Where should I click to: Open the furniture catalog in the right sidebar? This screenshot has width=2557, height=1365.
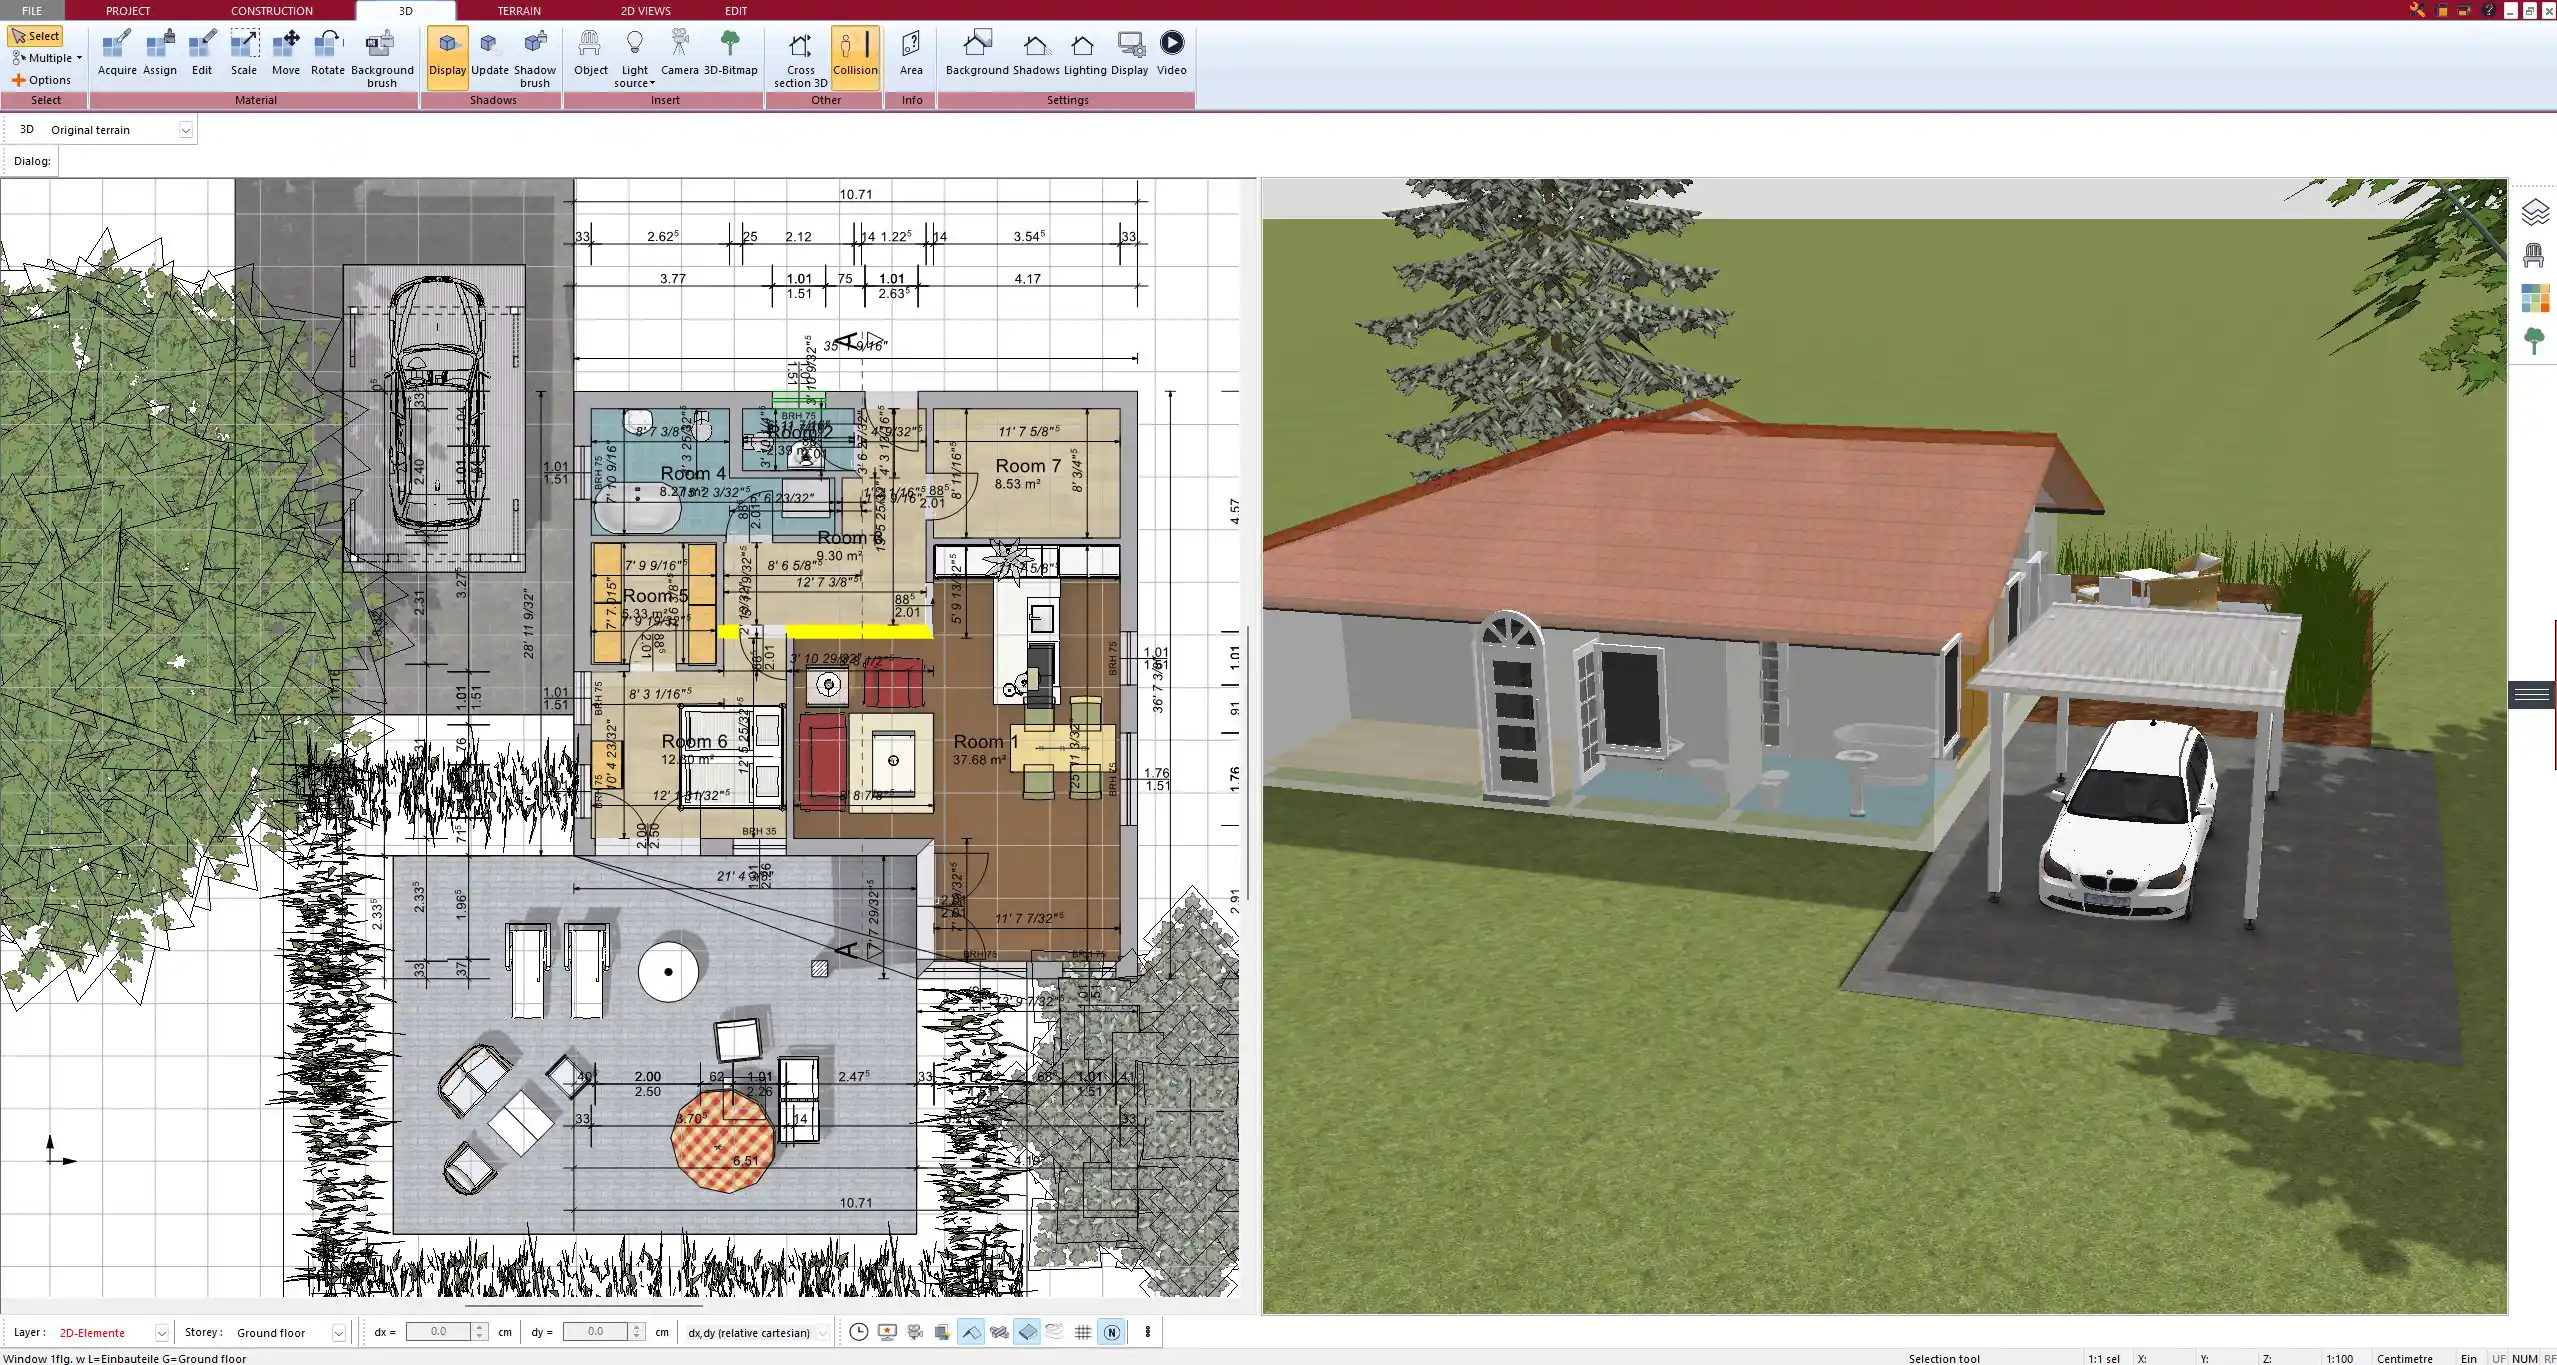click(x=2537, y=254)
